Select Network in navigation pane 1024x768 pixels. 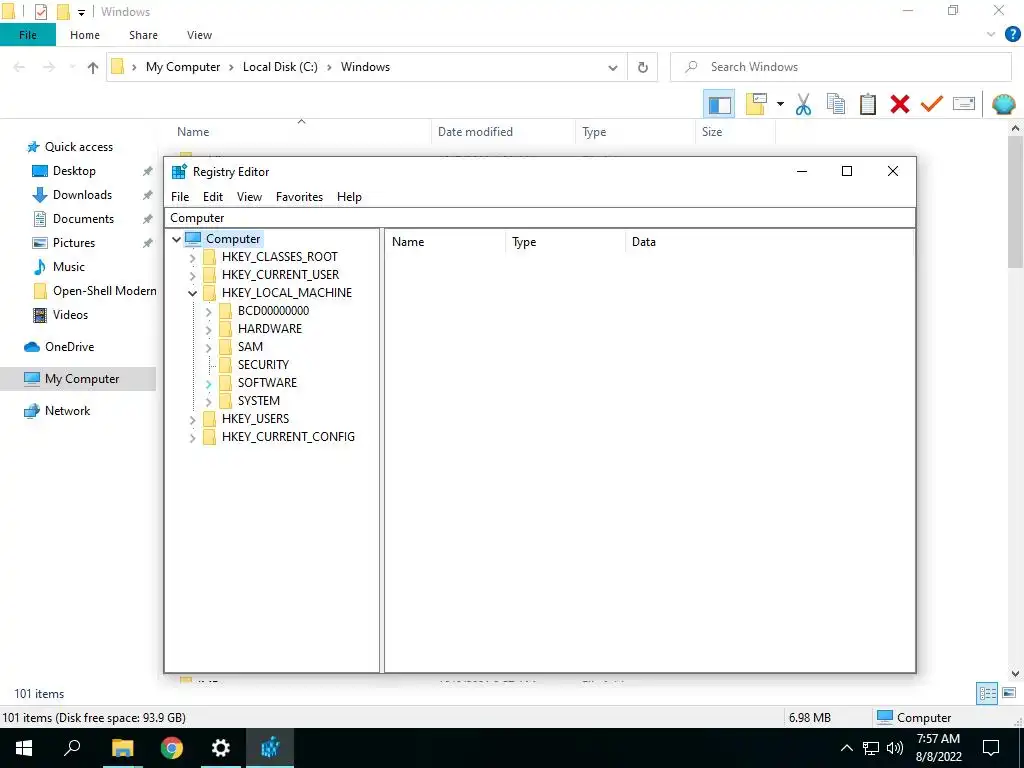(67, 411)
